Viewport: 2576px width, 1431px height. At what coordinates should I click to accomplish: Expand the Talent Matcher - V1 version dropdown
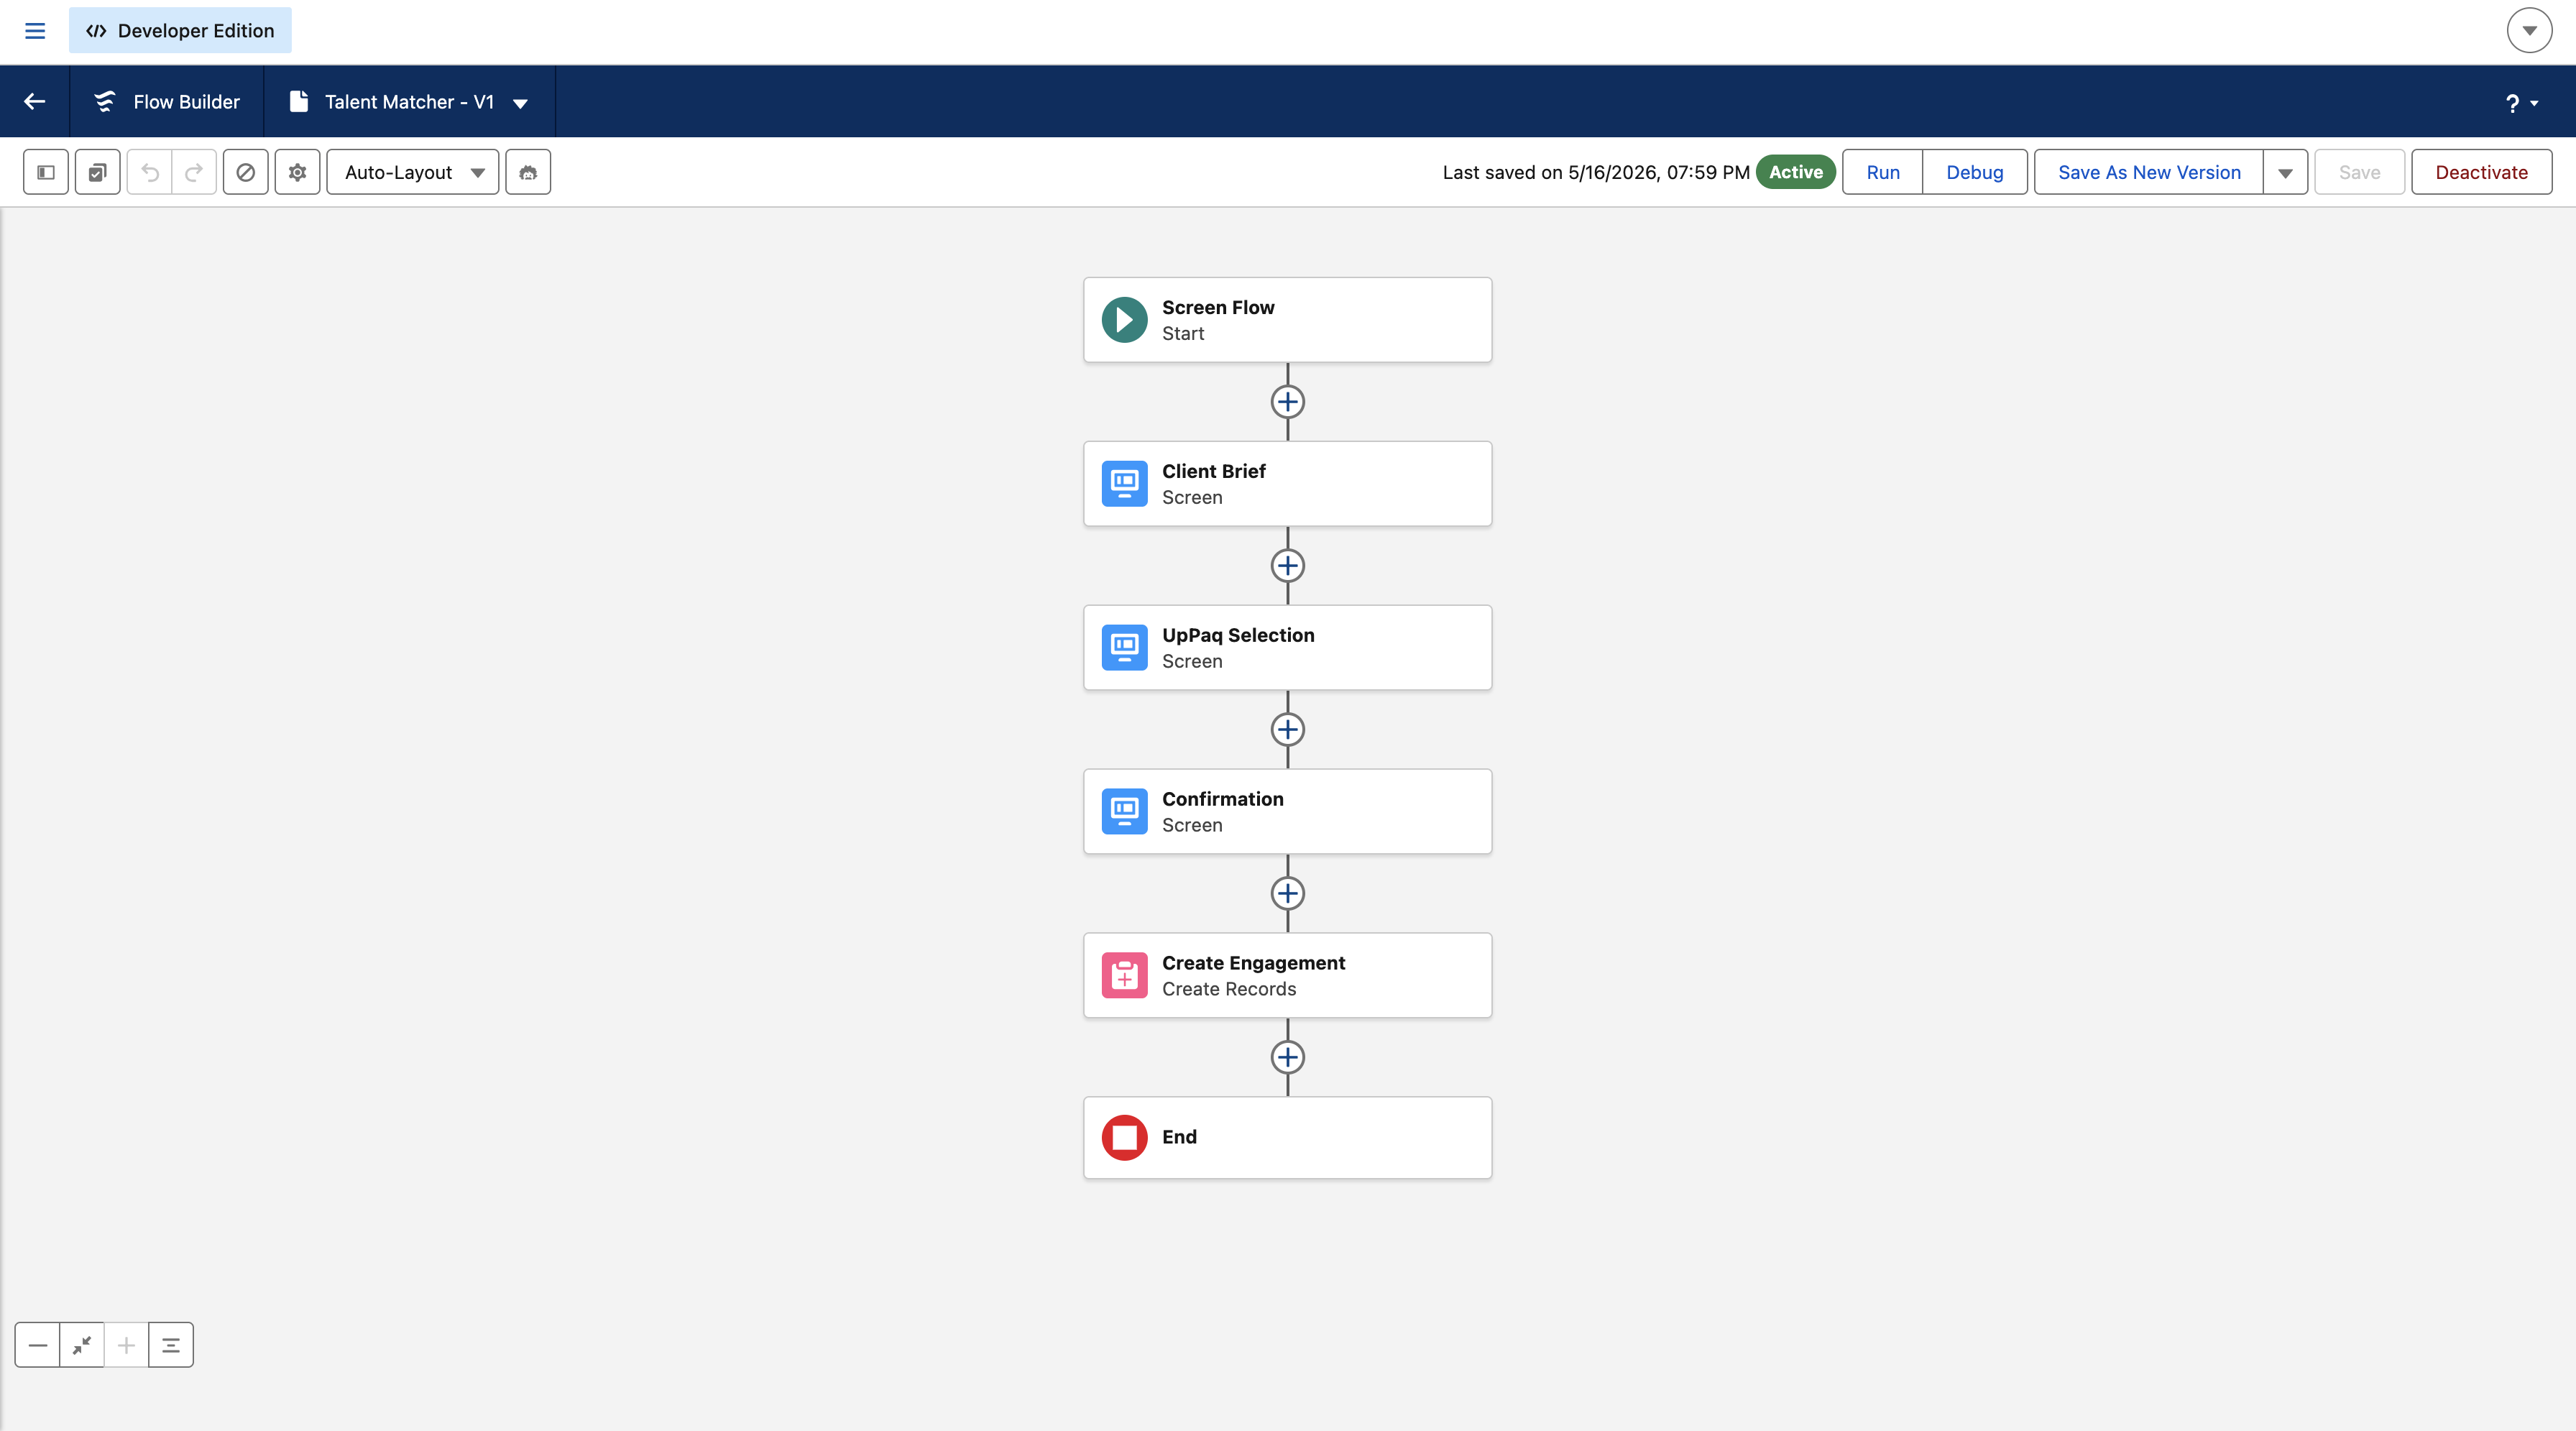(x=520, y=103)
